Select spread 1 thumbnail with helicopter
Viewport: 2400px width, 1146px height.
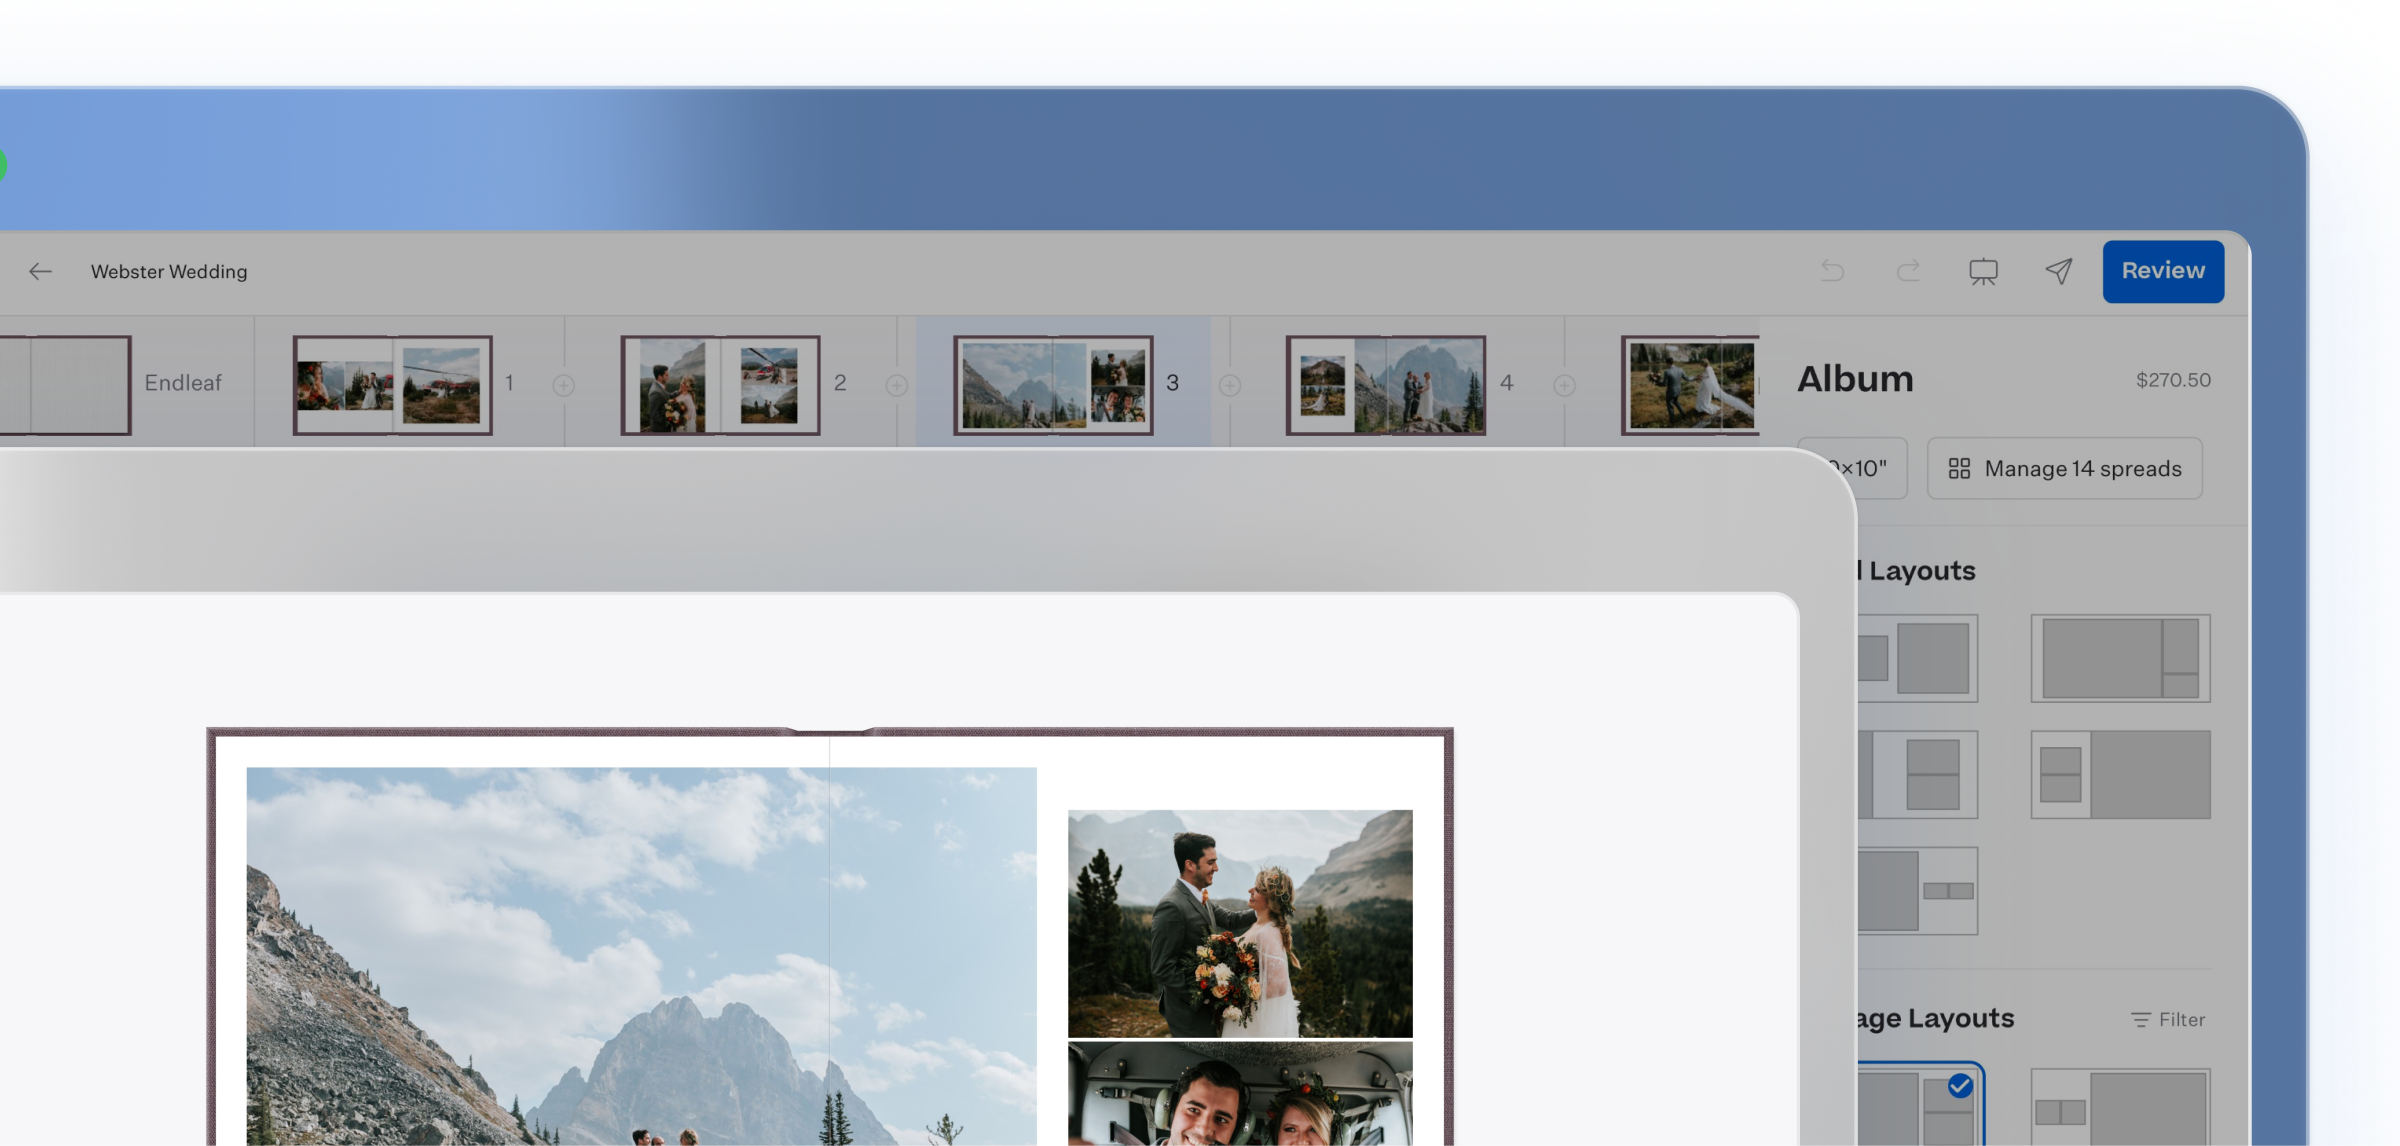tap(393, 385)
